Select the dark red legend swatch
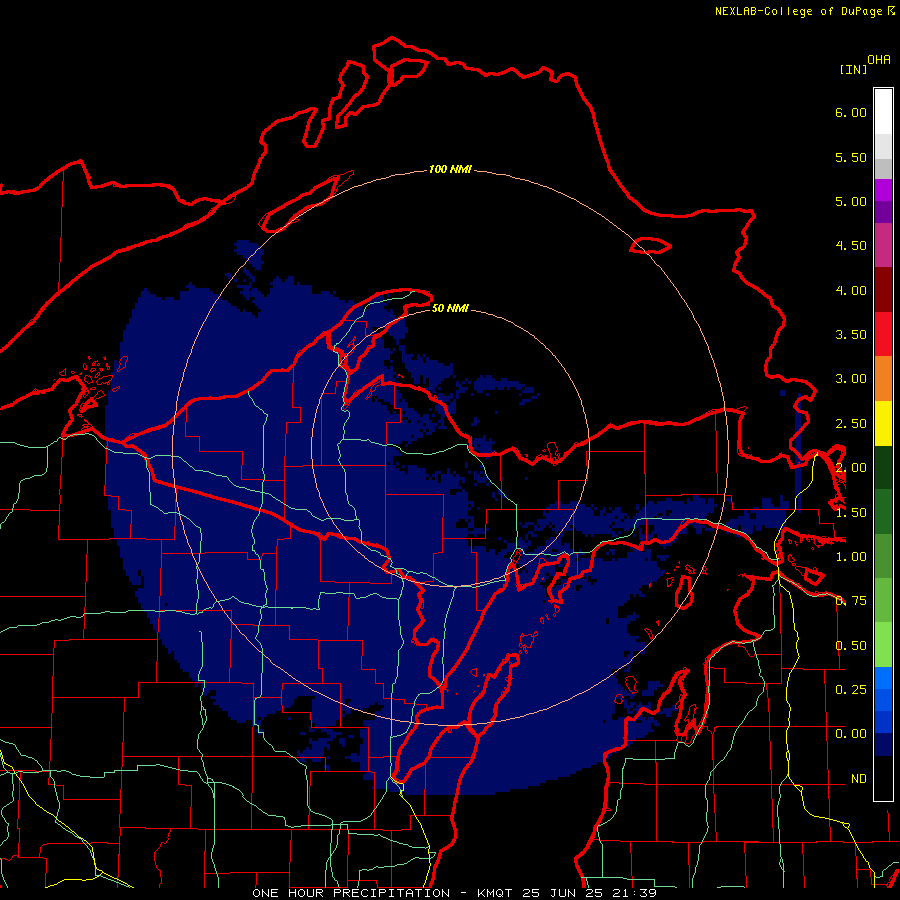This screenshot has width=900, height=900. click(883, 290)
